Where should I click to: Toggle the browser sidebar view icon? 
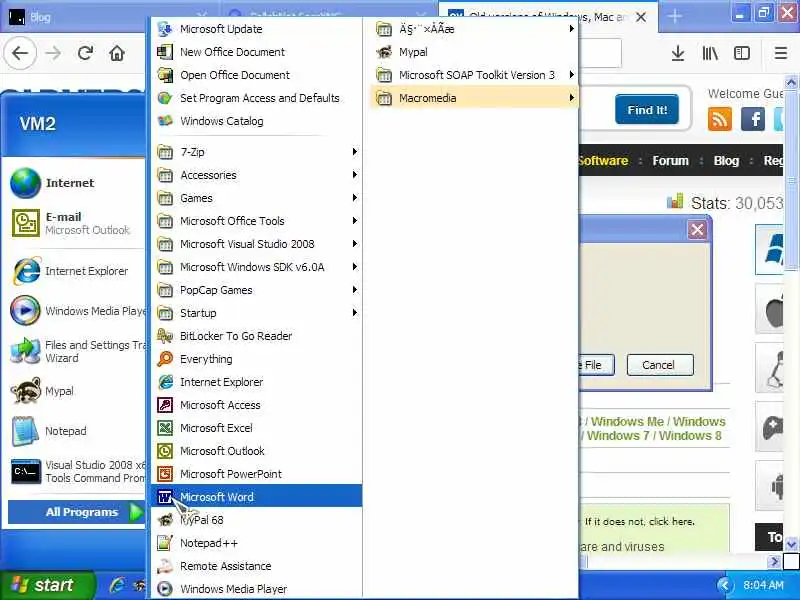click(741, 53)
